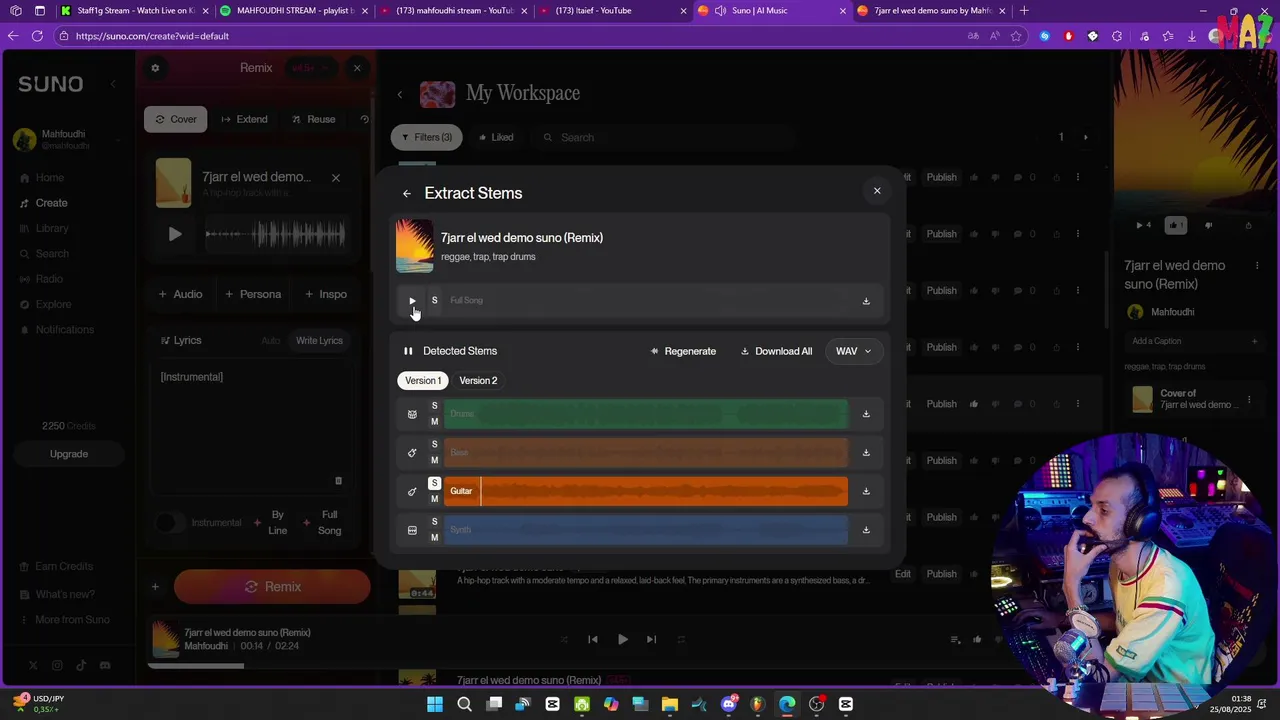
Task: Expand Add a Caption plus
Action: (1254, 341)
